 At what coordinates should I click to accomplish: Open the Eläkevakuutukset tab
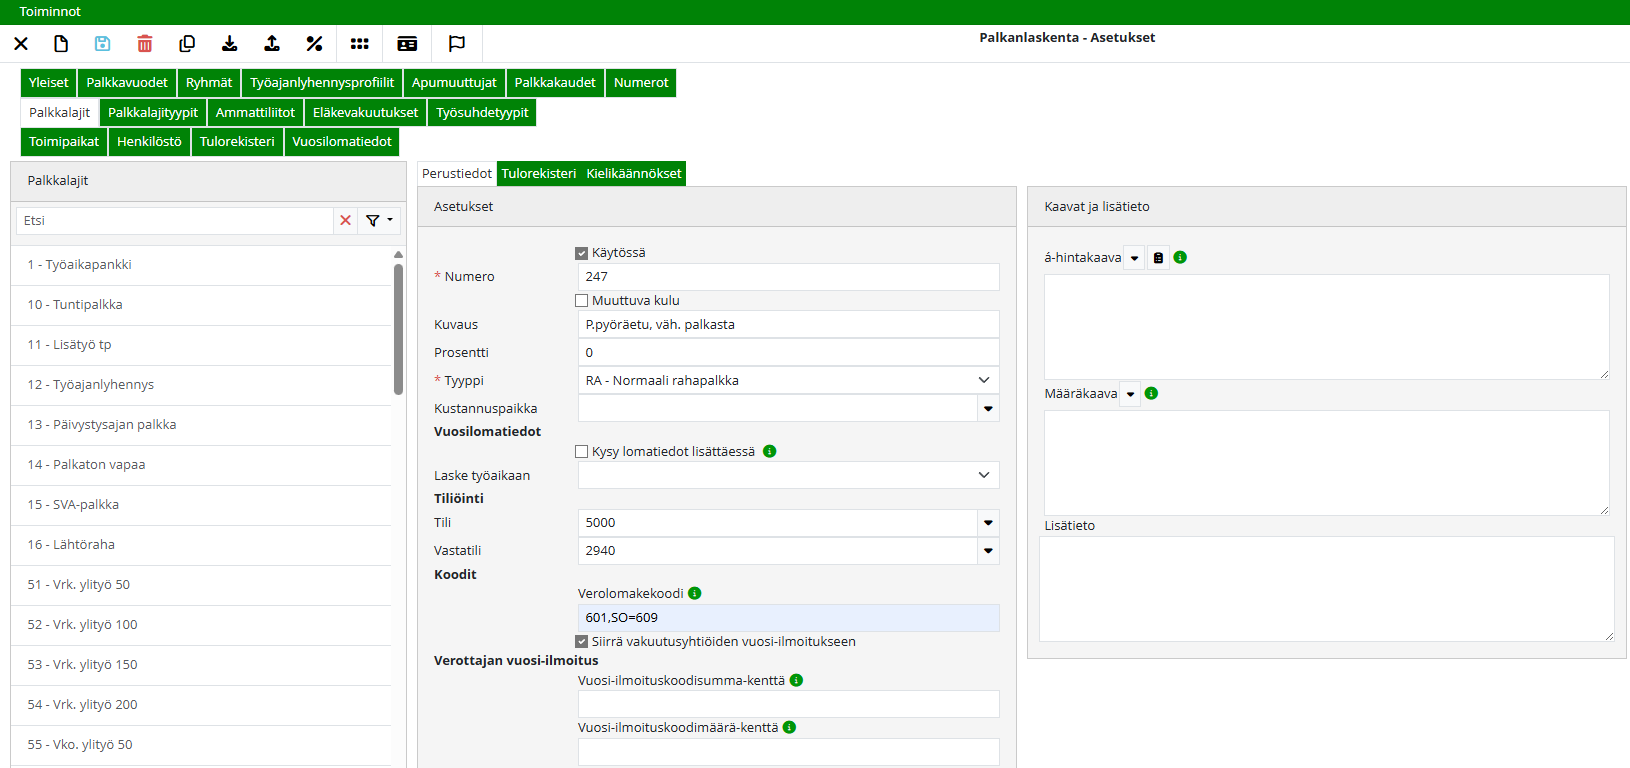[365, 112]
